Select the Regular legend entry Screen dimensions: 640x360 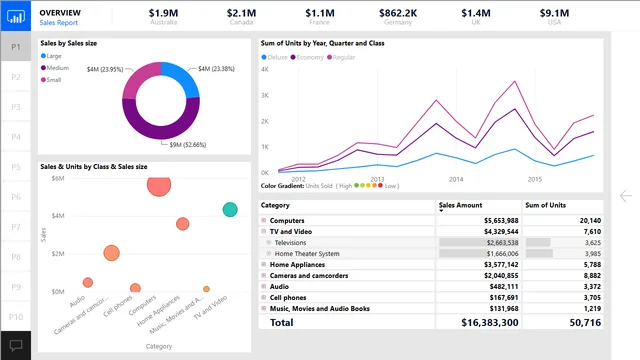341,57
